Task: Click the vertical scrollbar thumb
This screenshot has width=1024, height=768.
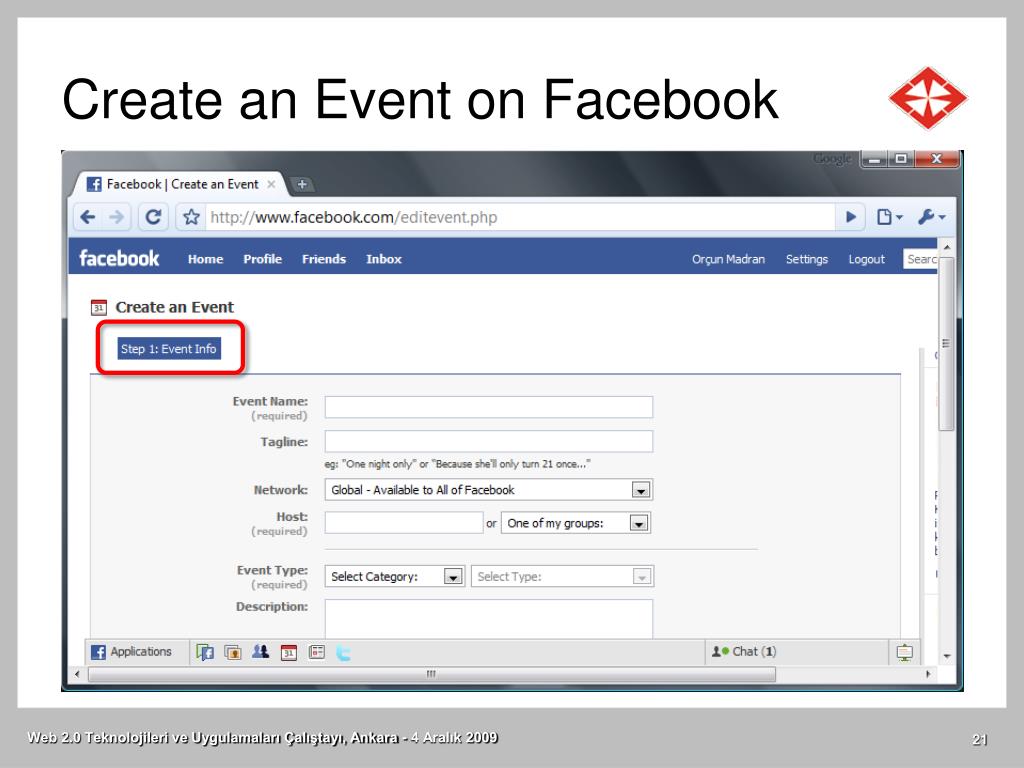Action: 946,344
